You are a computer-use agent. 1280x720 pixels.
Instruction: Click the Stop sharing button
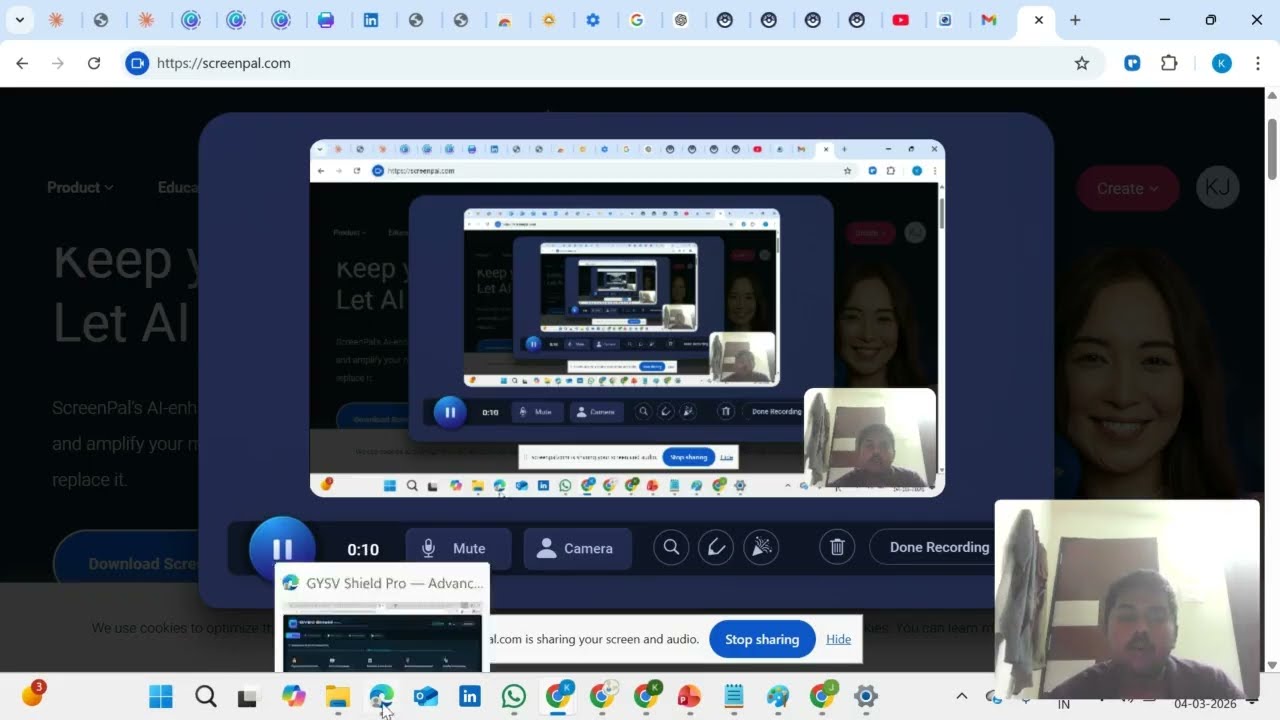[762, 639]
